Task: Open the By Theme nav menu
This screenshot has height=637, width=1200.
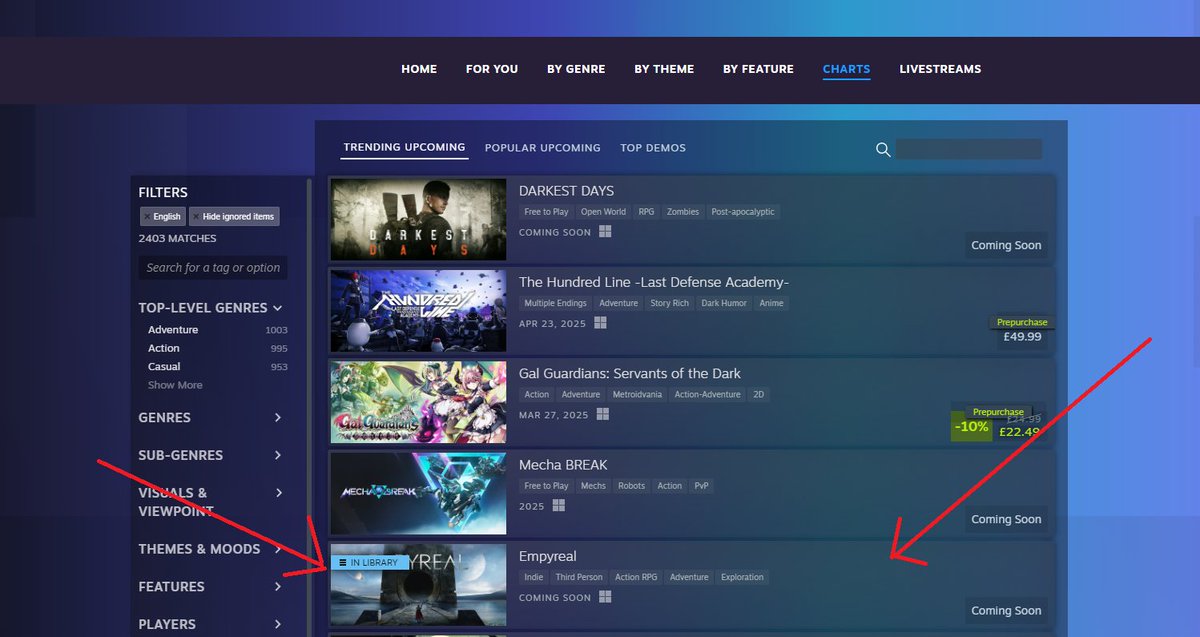Action: pyautogui.click(x=664, y=69)
